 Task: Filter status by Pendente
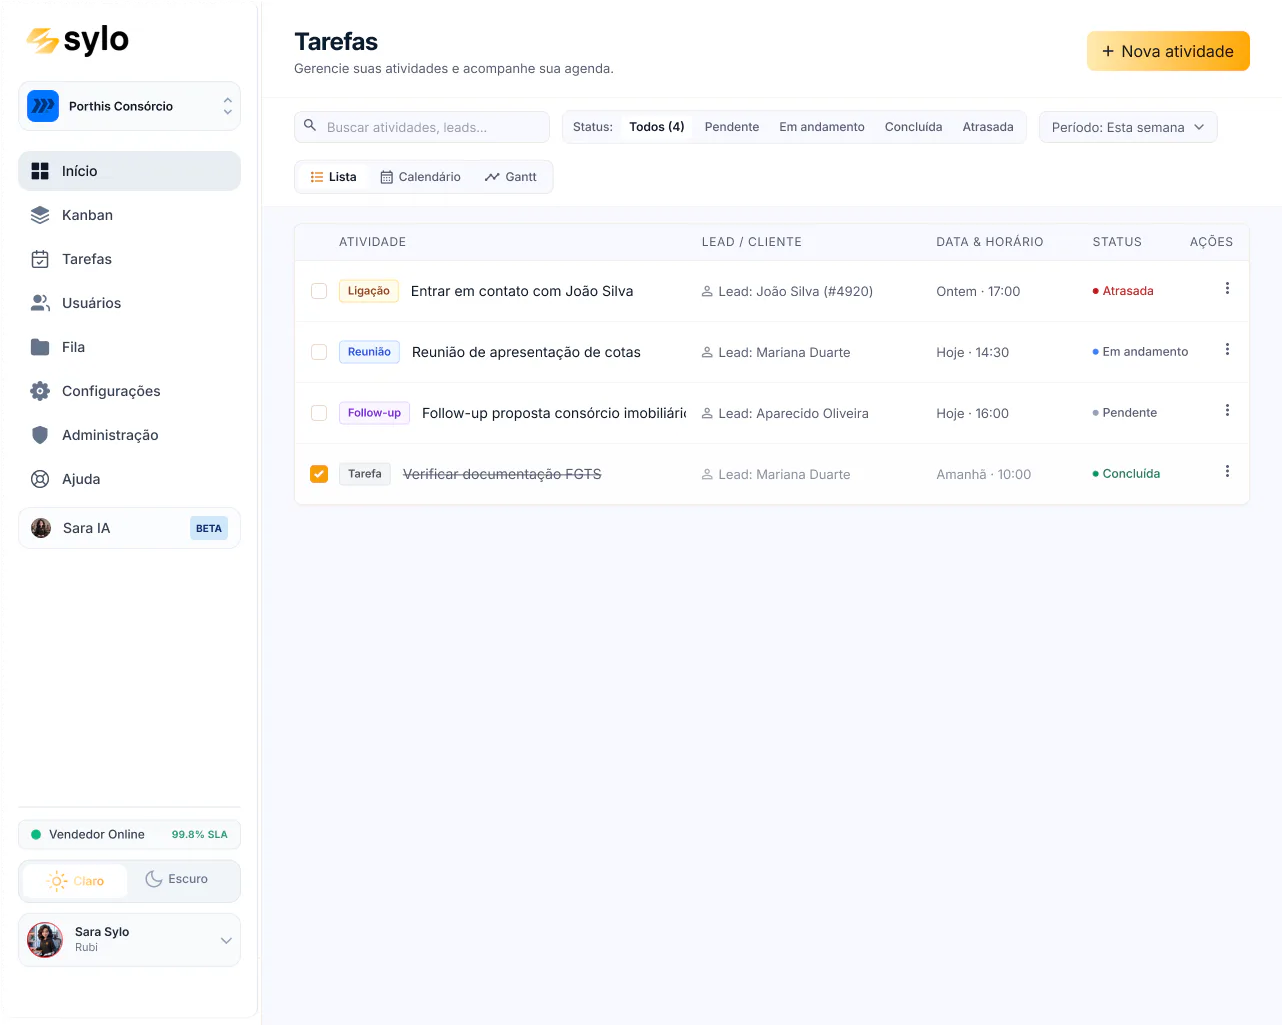pyautogui.click(x=732, y=127)
